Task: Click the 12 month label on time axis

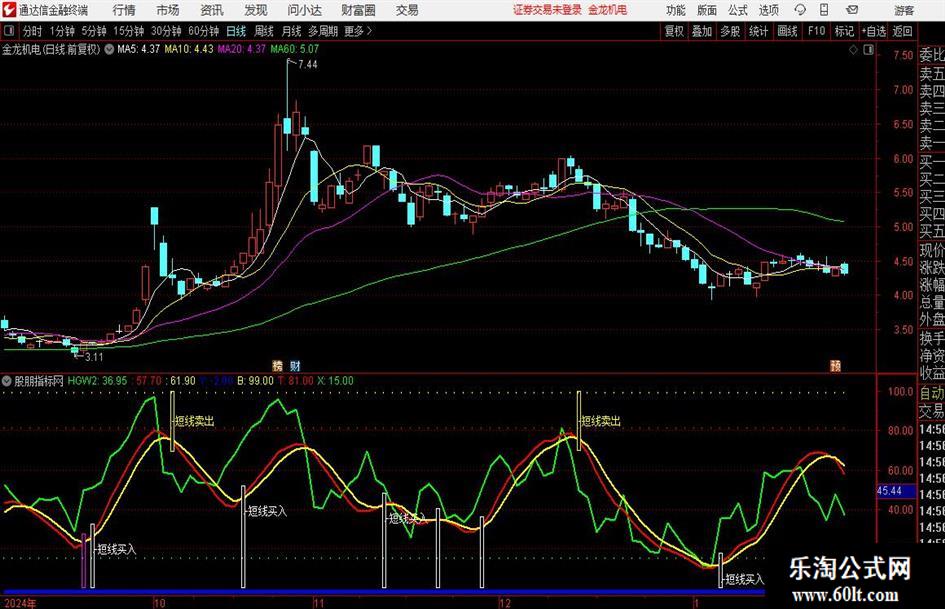Action: point(504,603)
